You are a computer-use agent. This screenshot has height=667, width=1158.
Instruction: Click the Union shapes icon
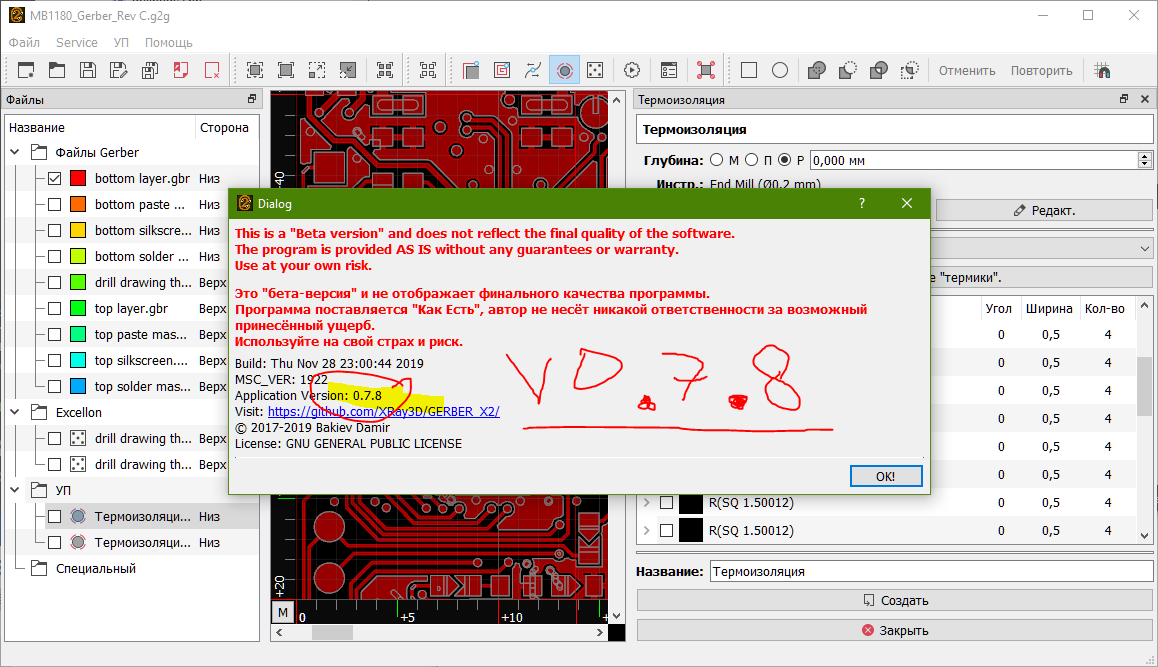817,70
